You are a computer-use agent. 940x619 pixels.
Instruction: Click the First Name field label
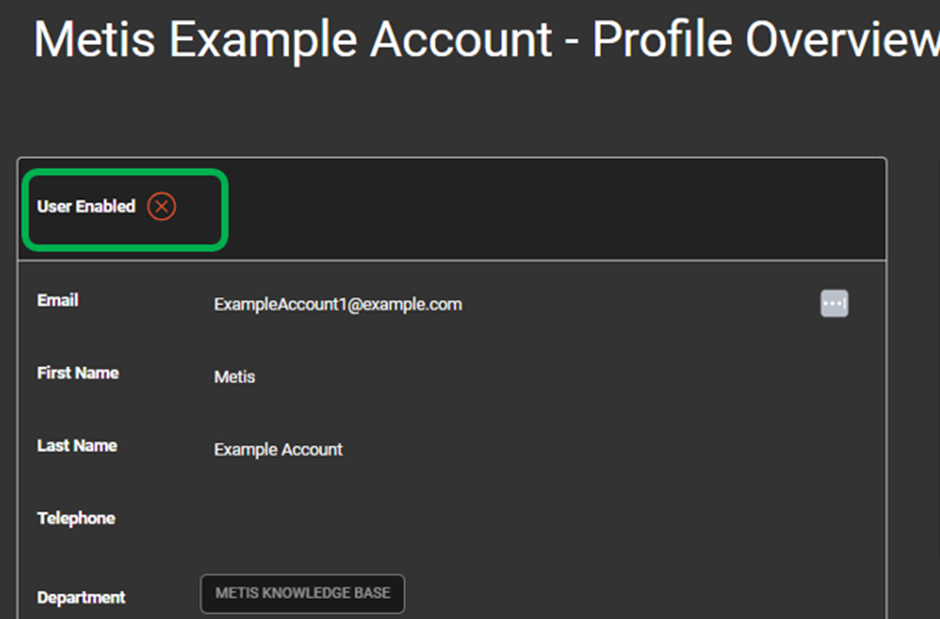[x=78, y=373]
